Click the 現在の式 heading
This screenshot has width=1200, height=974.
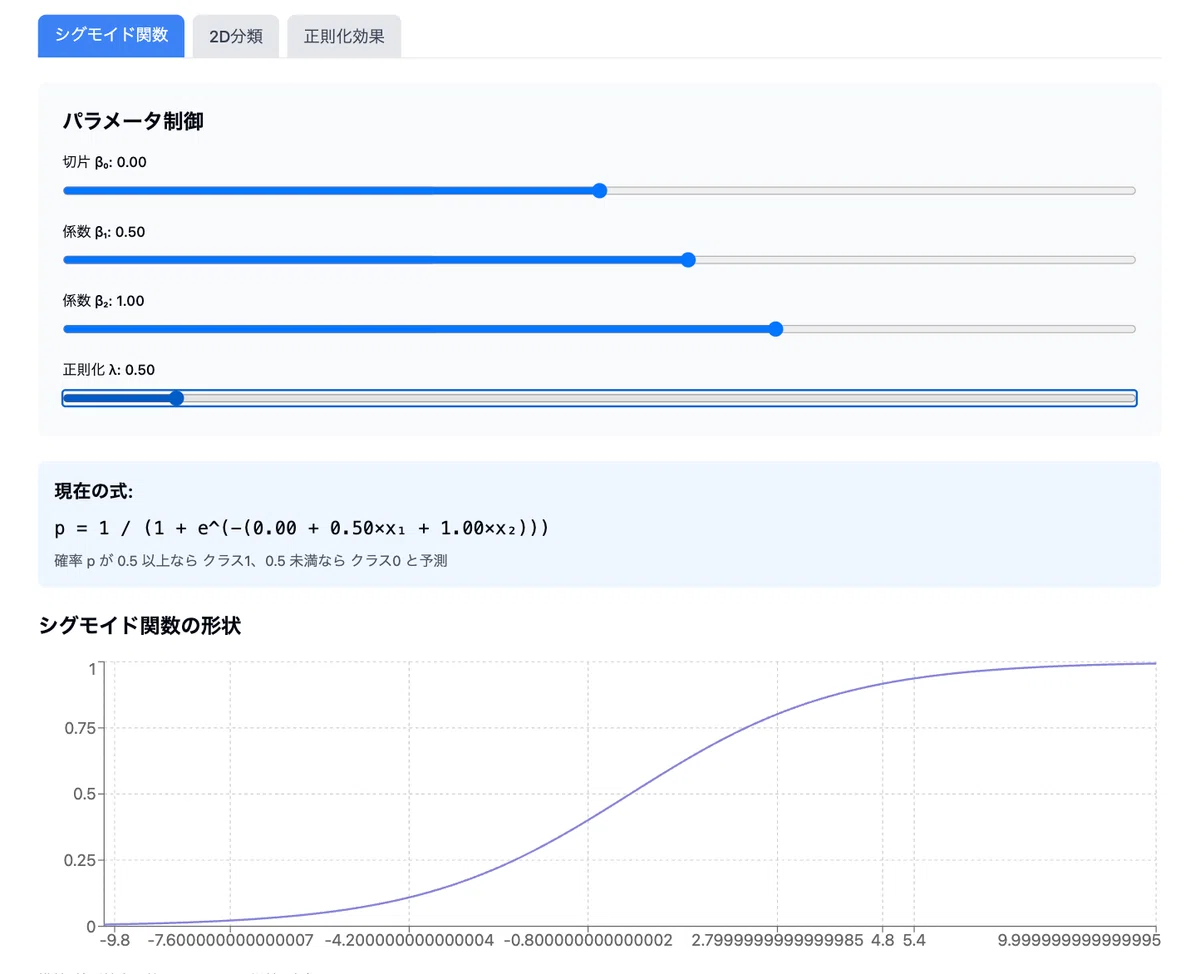(94, 491)
